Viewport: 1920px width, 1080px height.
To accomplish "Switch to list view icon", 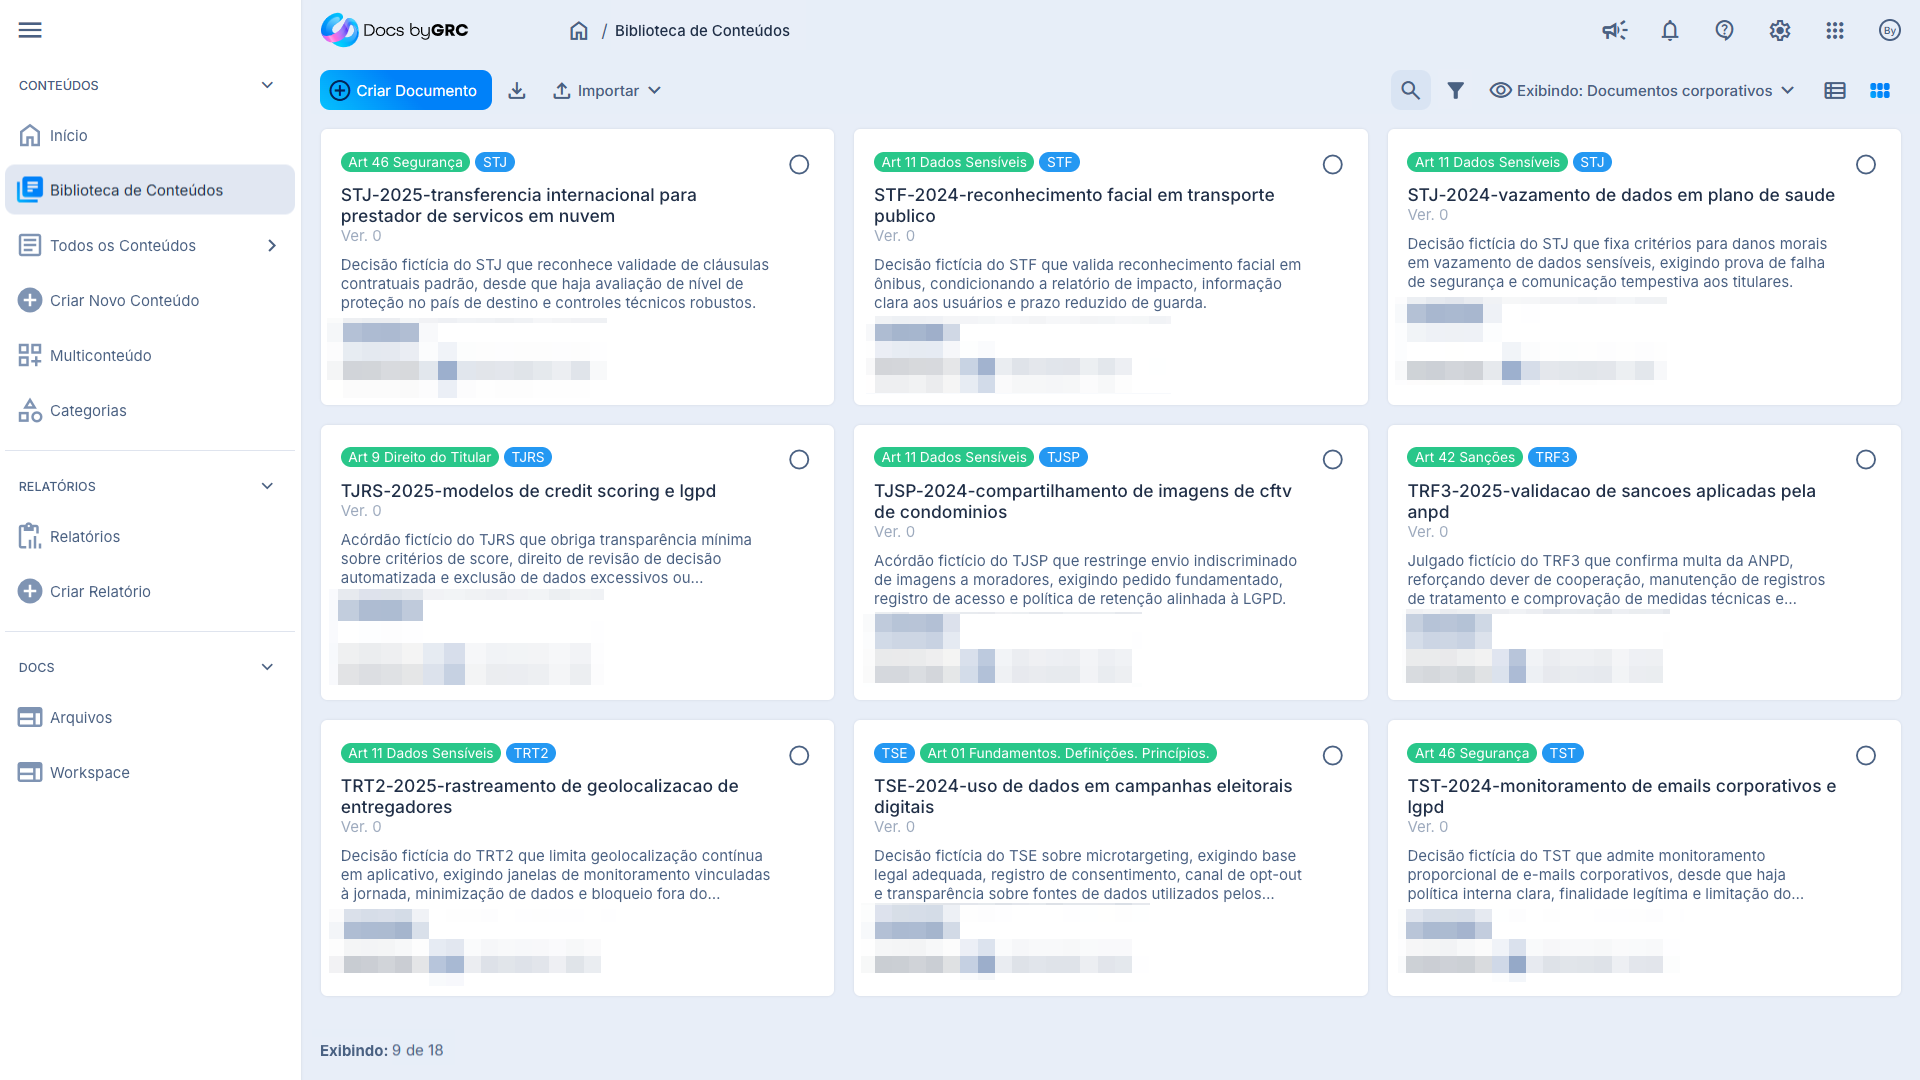I will point(1835,90).
